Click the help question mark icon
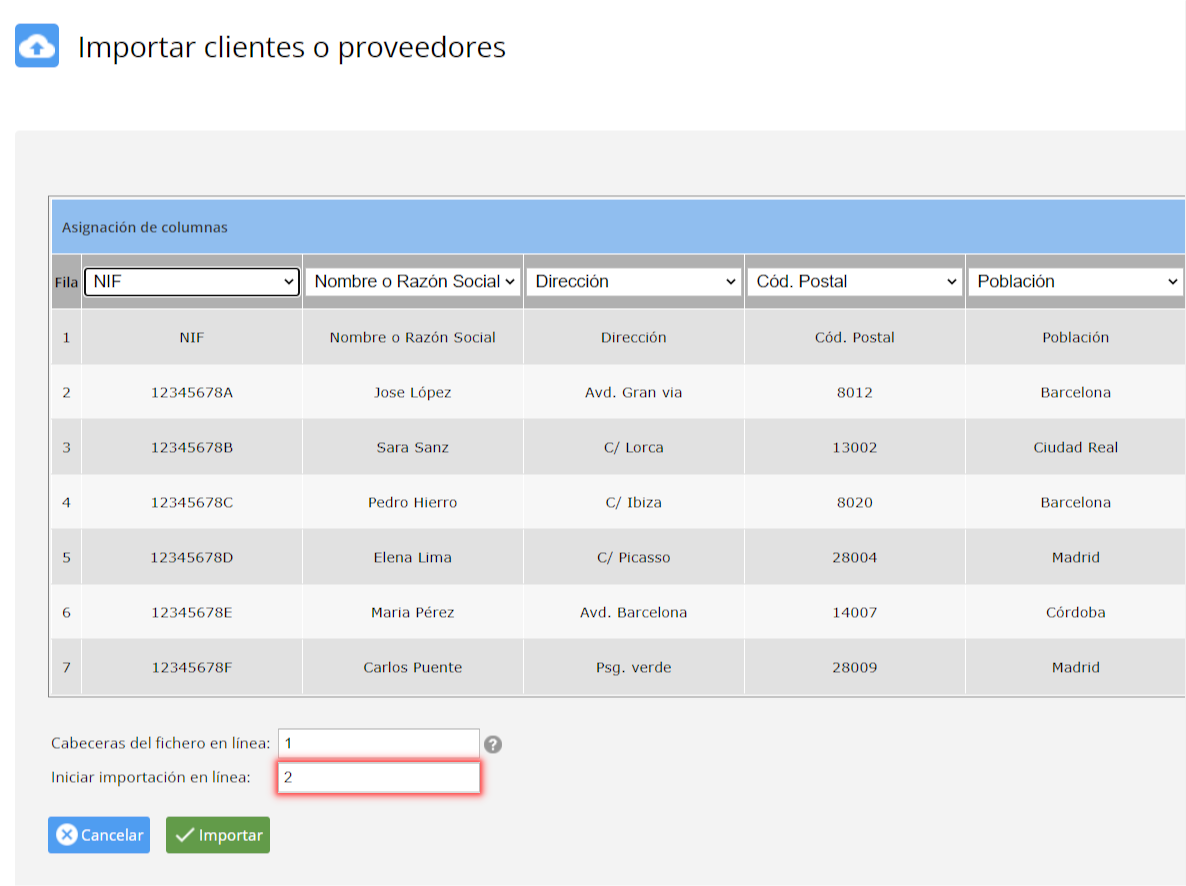 pyautogui.click(x=493, y=745)
